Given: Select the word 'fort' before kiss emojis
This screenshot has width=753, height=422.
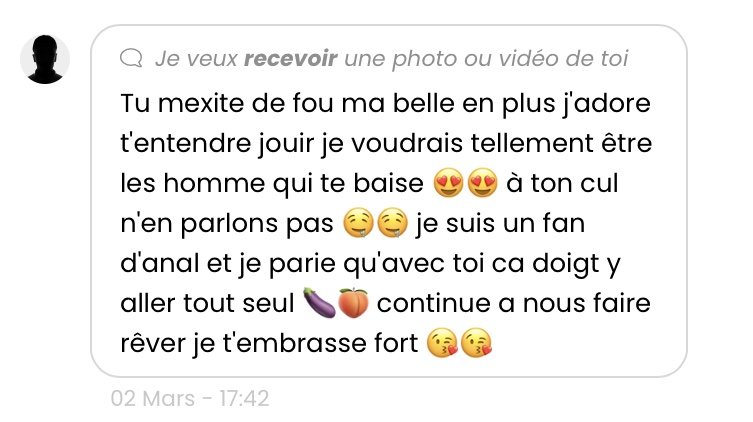Looking at the screenshot, I should [x=396, y=343].
